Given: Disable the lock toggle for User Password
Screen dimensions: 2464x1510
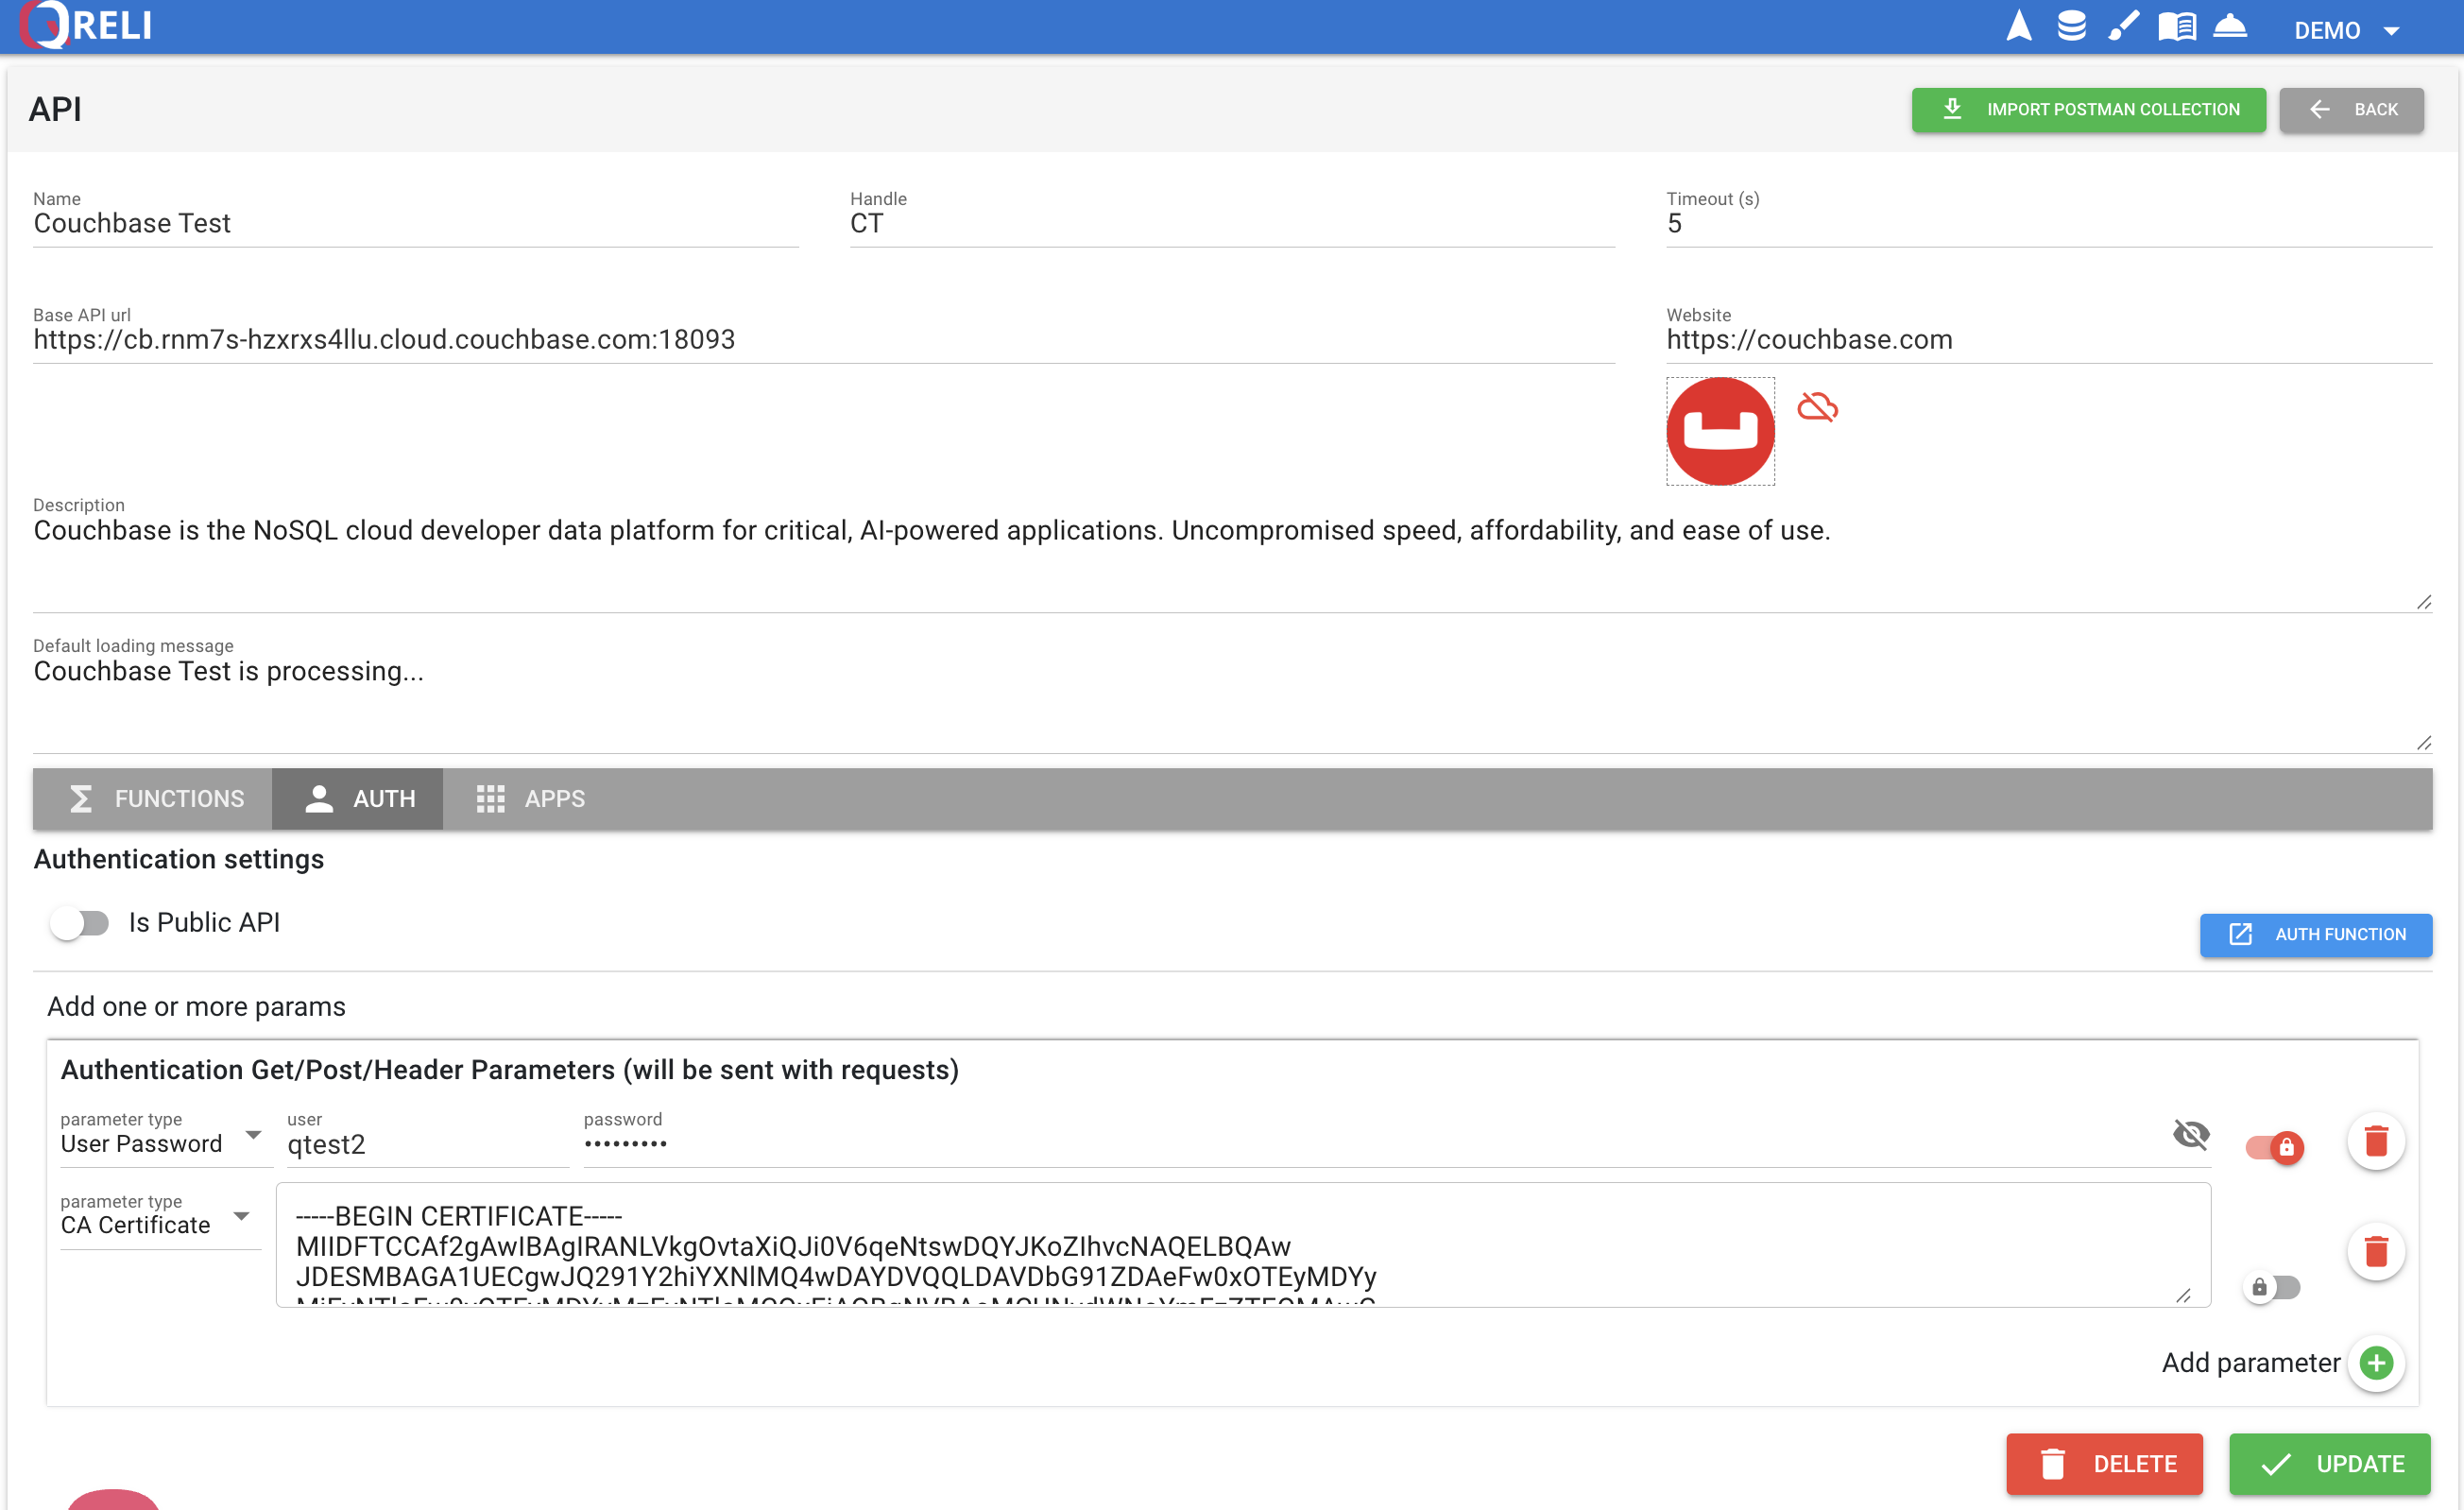Looking at the screenshot, I should pos(2274,1147).
